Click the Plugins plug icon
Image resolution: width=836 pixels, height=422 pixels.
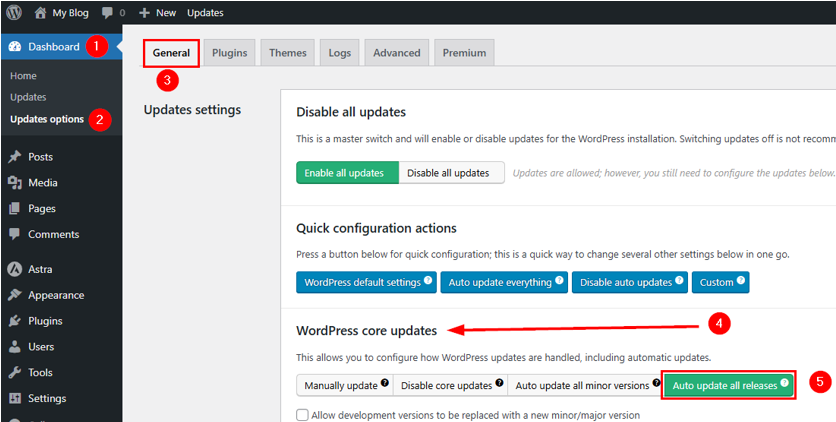point(15,321)
